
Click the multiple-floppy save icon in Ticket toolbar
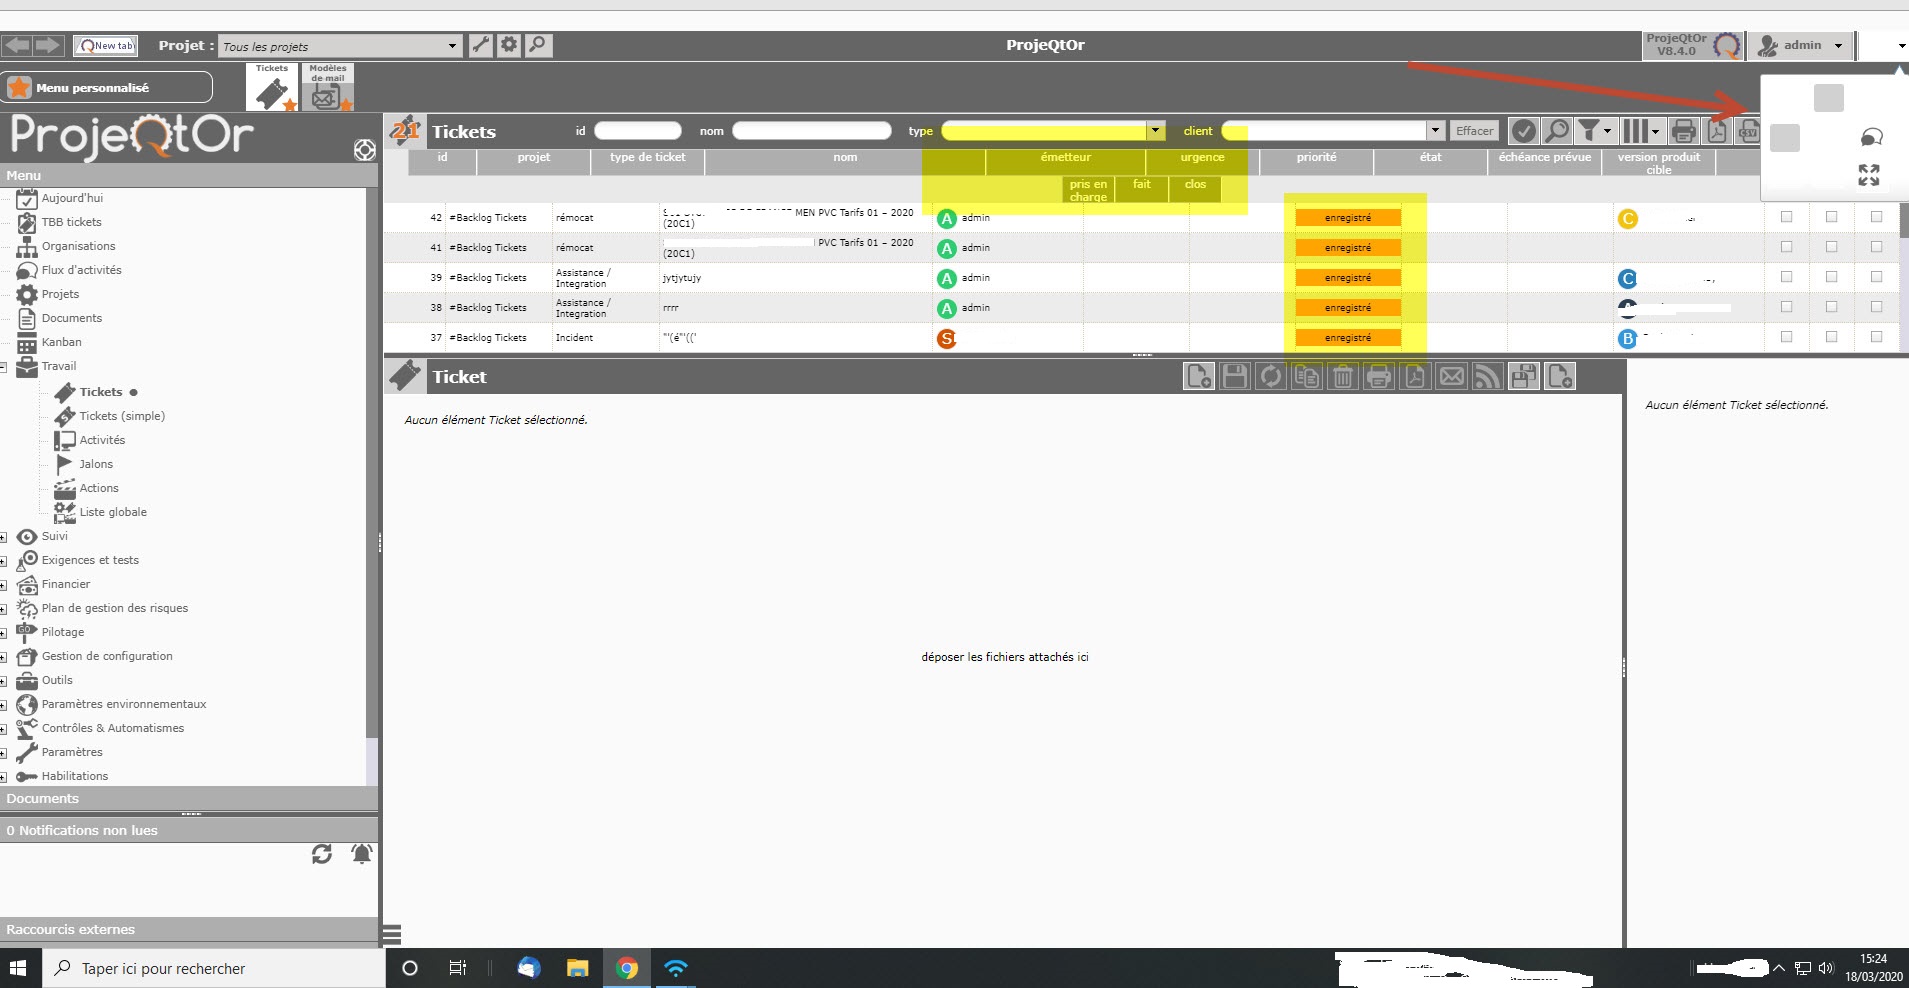(x=1523, y=377)
